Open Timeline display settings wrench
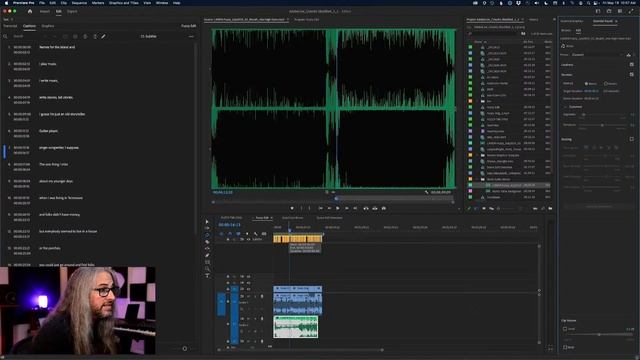This screenshot has height=360, width=640. 256,233
